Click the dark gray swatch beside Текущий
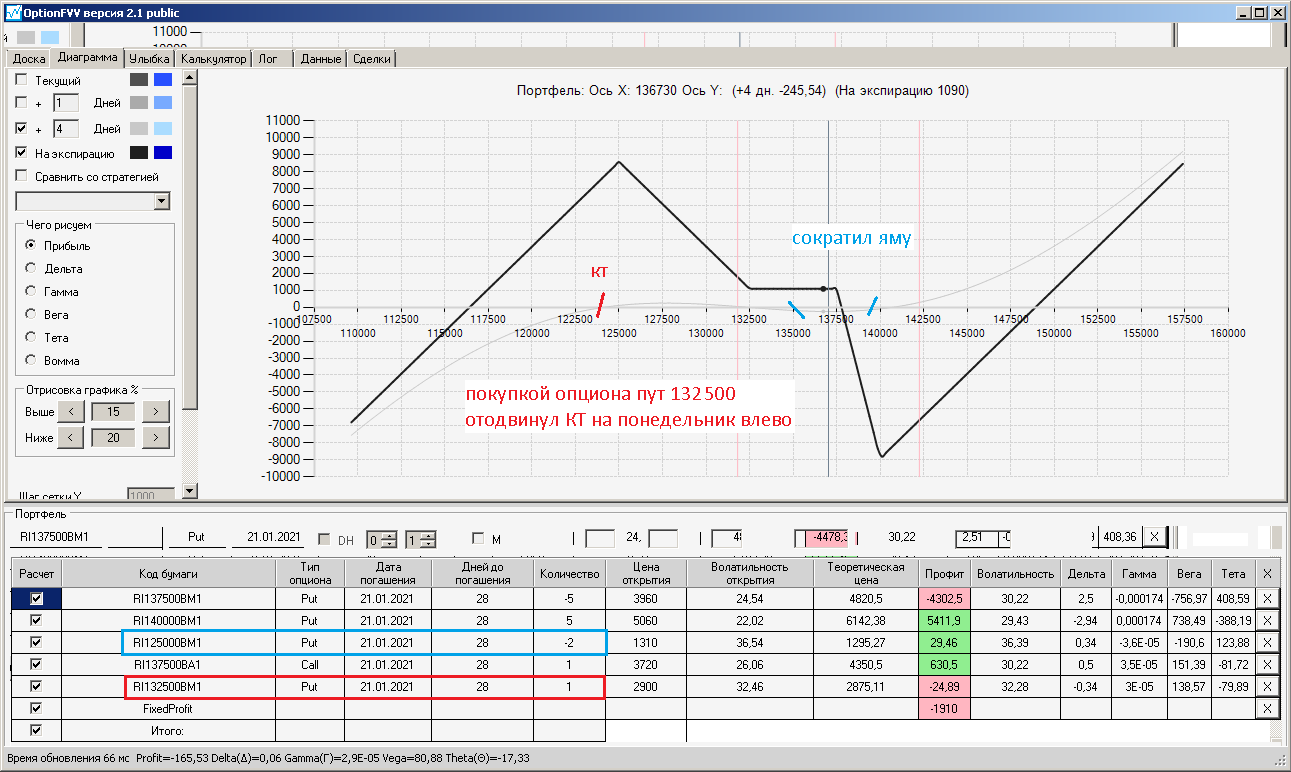The width and height of the screenshot is (1291, 772). click(x=139, y=80)
